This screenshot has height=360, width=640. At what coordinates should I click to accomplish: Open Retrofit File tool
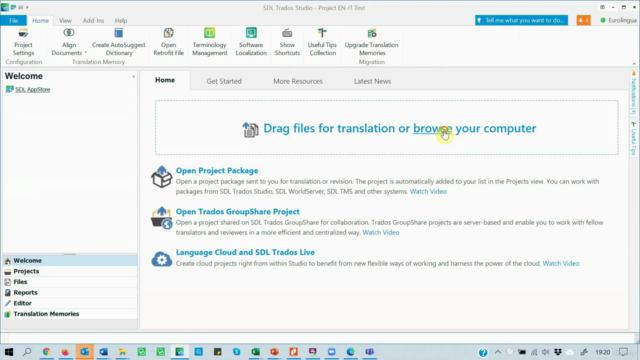click(169, 42)
